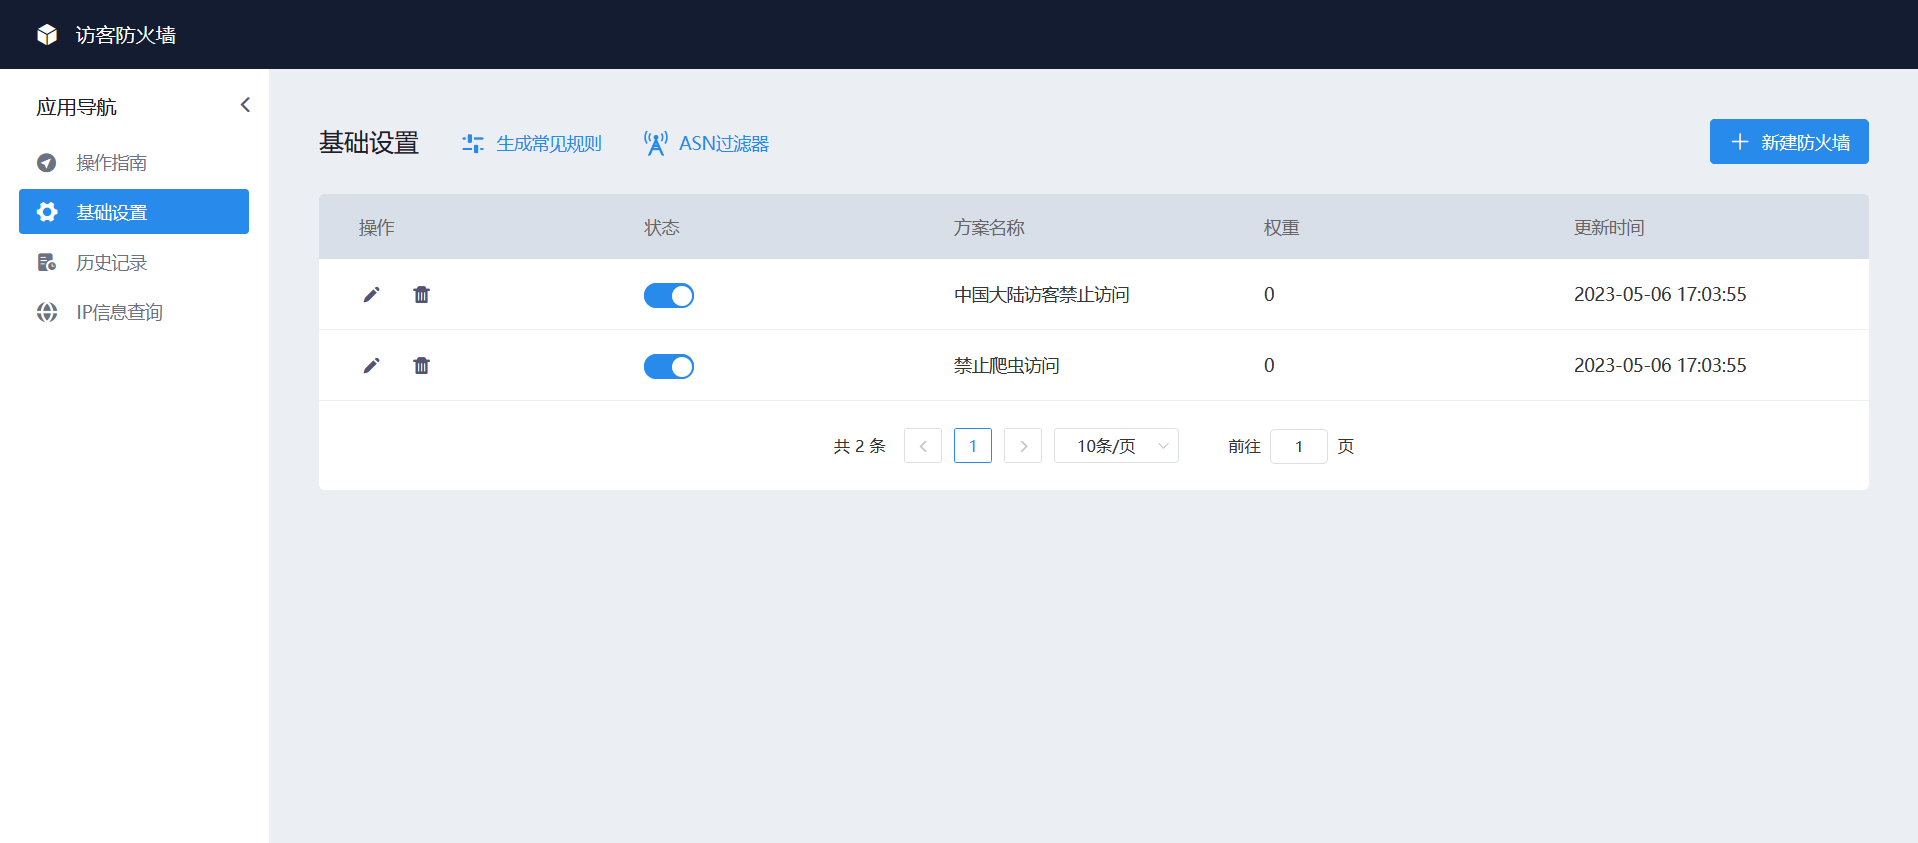Click the 更新时间 column header
The height and width of the screenshot is (843, 1918).
(1609, 228)
